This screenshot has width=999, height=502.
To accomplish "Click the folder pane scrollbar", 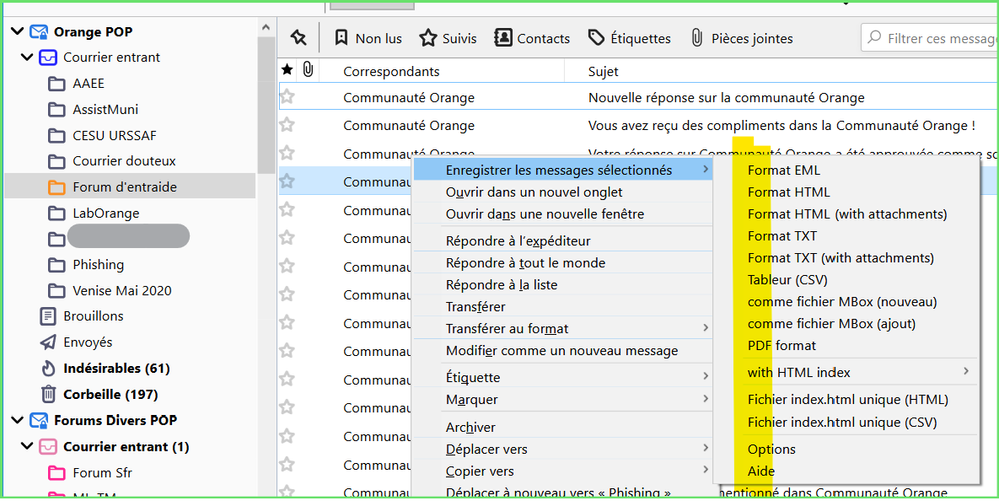I will [266, 105].
